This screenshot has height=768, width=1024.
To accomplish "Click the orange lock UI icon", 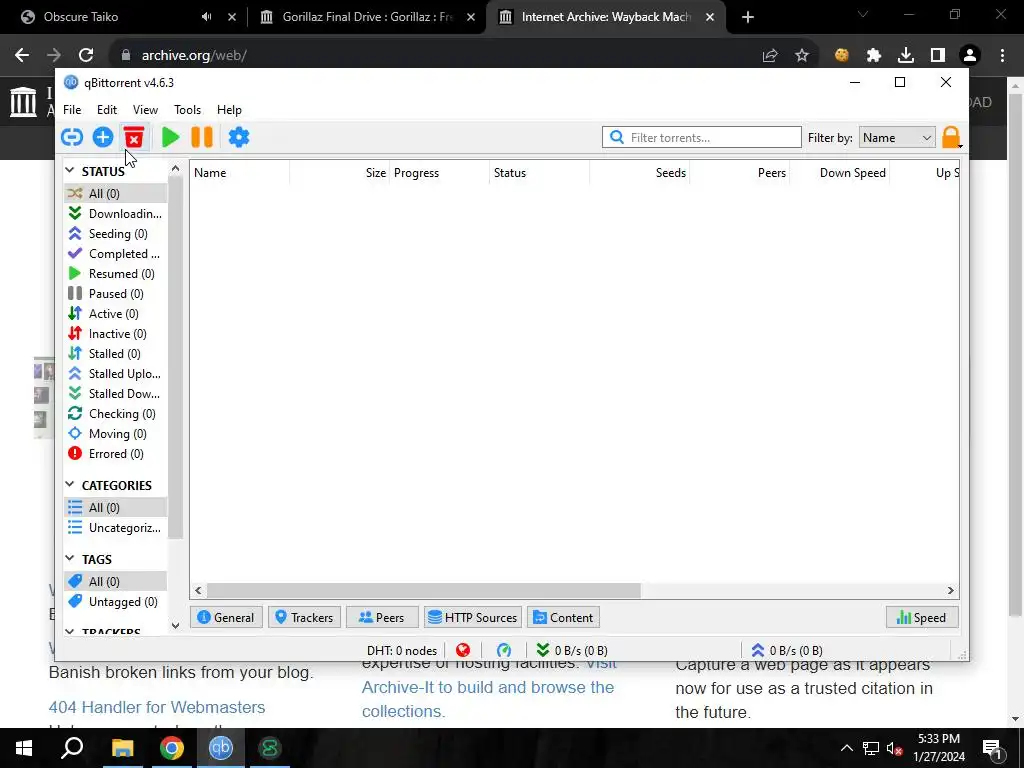I will point(951,138).
